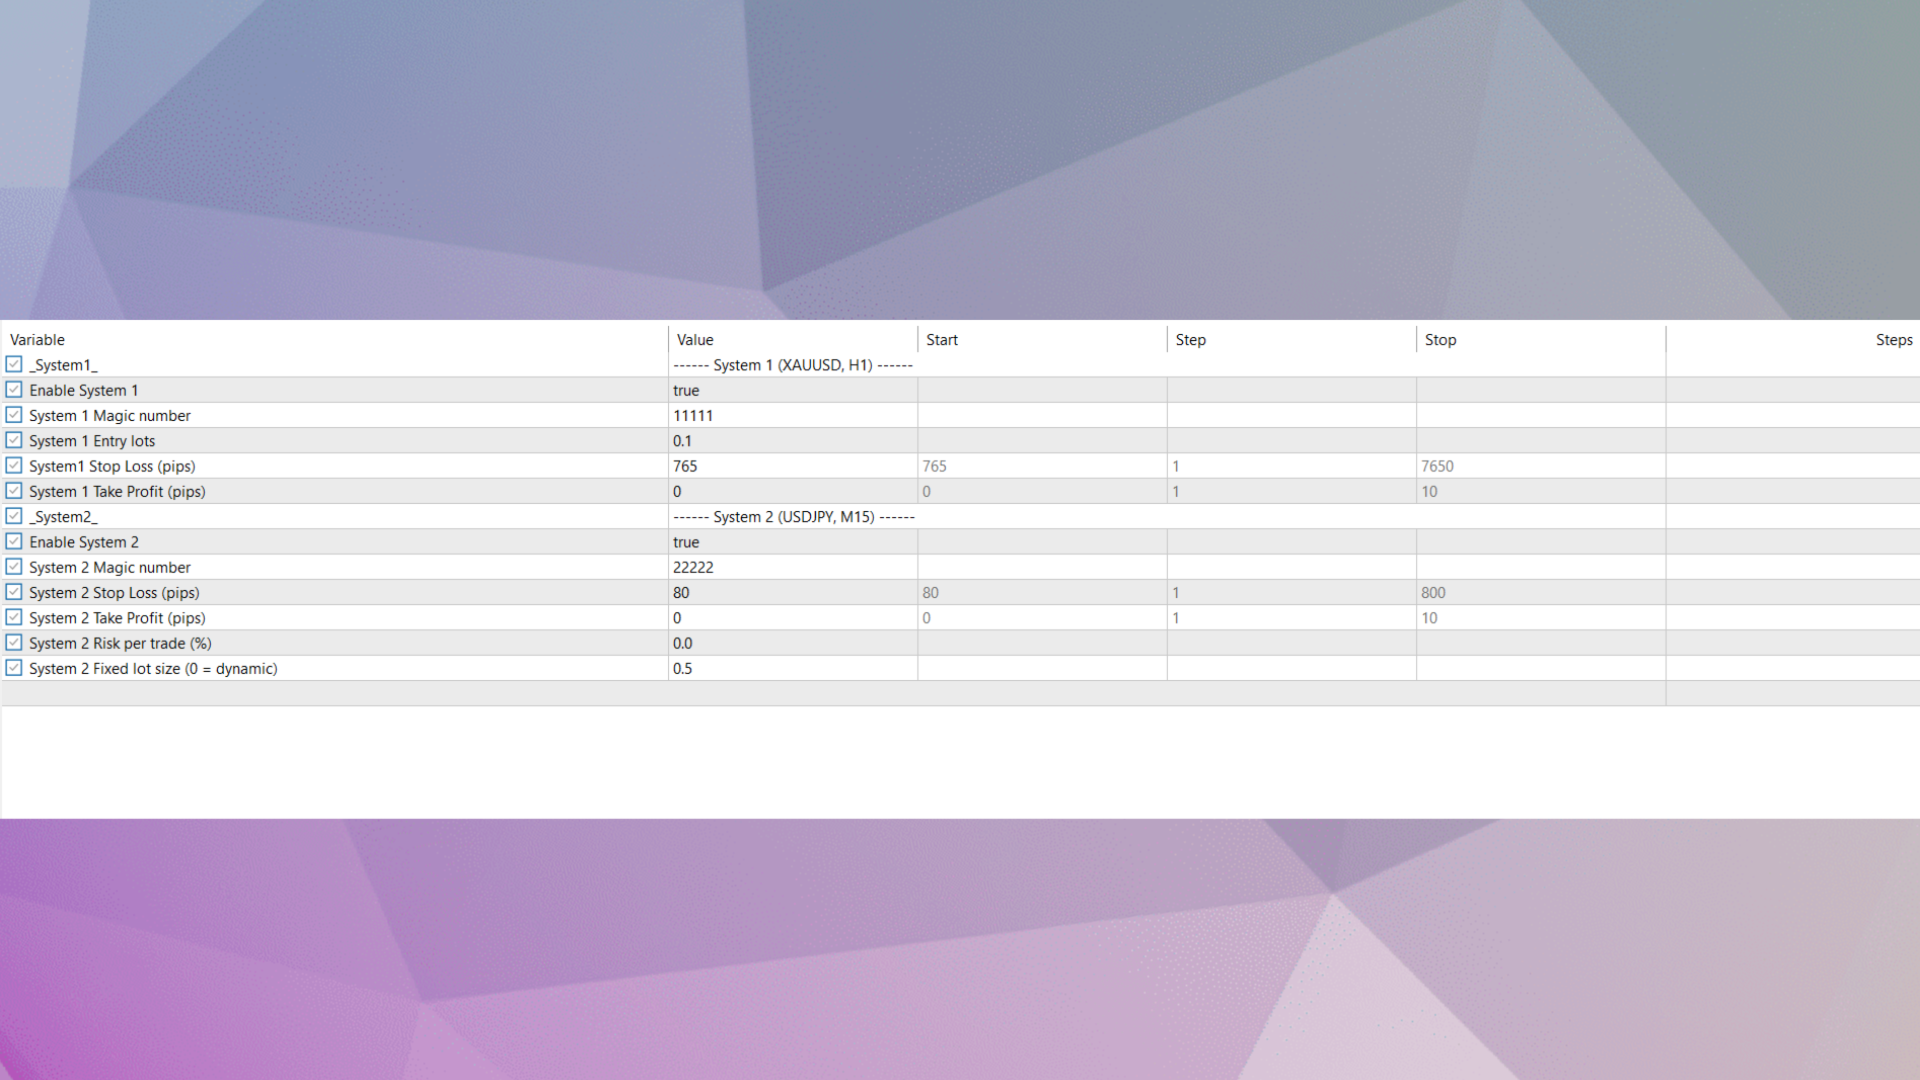Screen dimensions: 1920x1080
Task: Select the 'Enable System 2' variable label
Action: pyautogui.click(x=84, y=542)
